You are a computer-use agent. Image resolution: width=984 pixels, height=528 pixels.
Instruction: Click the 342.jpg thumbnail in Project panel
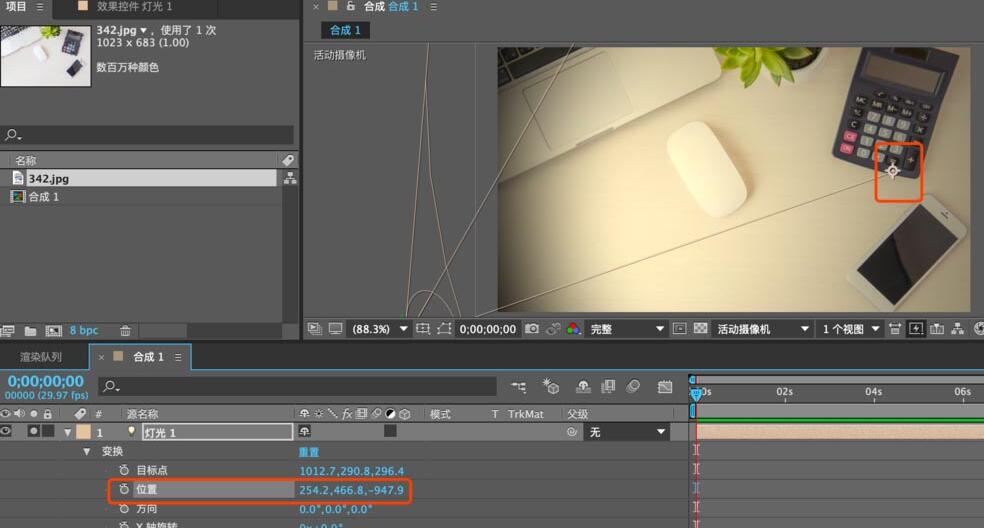click(x=46, y=56)
